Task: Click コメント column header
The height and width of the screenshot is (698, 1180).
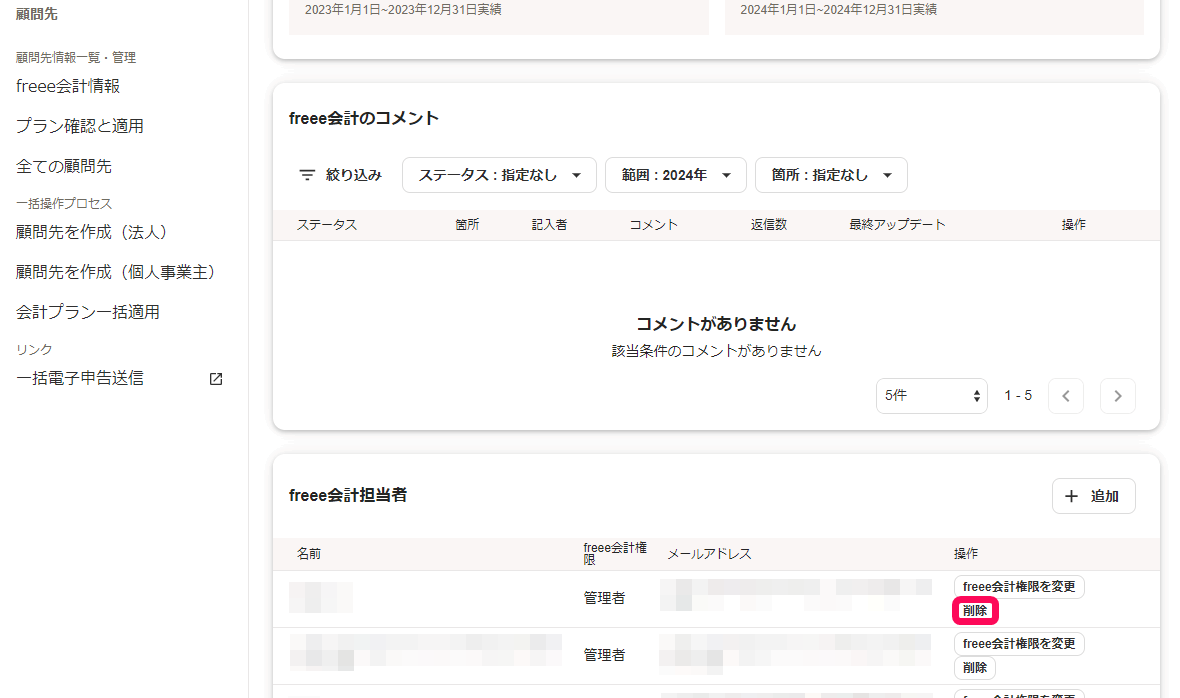Action: [x=653, y=225]
